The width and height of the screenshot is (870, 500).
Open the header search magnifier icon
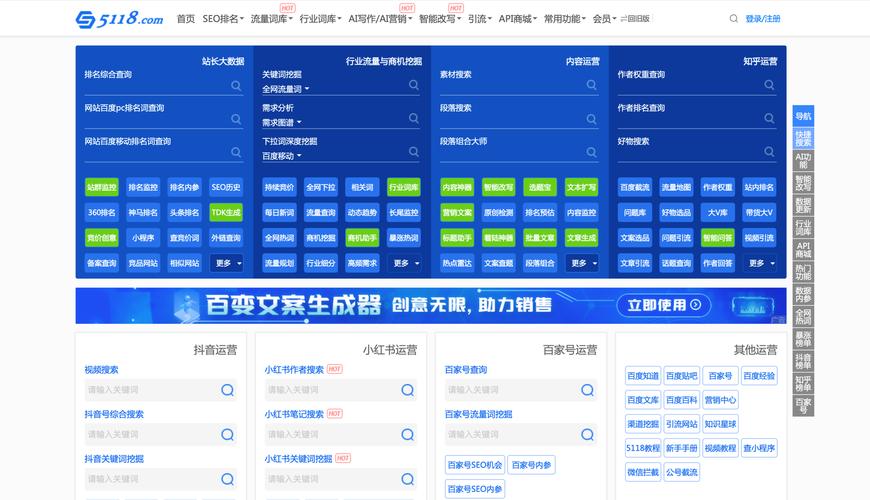coord(734,19)
